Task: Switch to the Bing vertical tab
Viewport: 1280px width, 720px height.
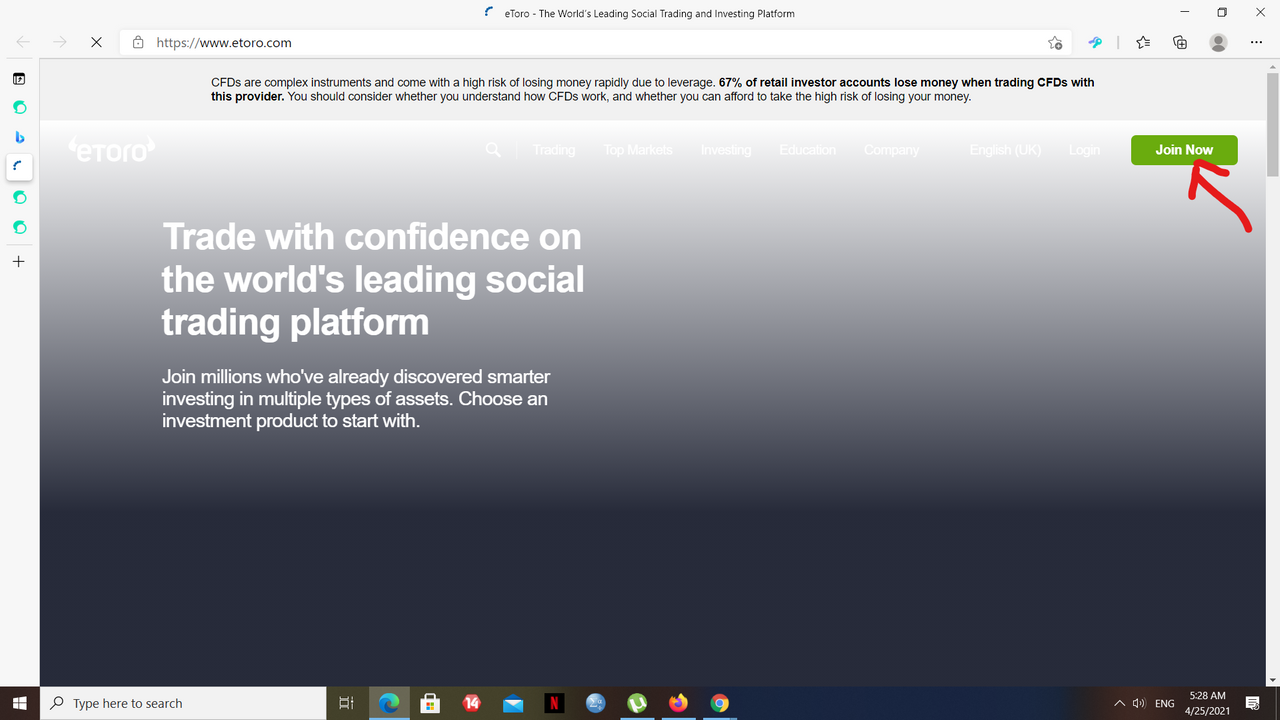Action: [19, 137]
